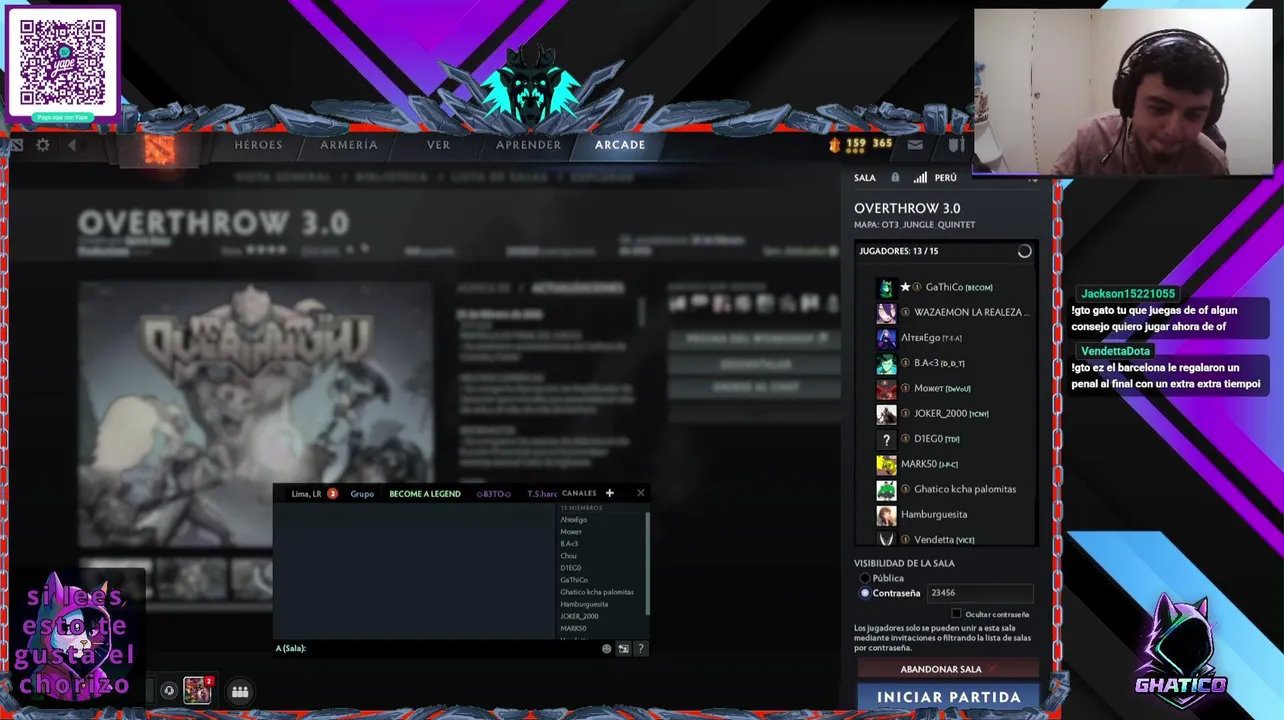Click the round icon left of hero icon
This screenshot has width=1284, height=720.
click(169, 691)
